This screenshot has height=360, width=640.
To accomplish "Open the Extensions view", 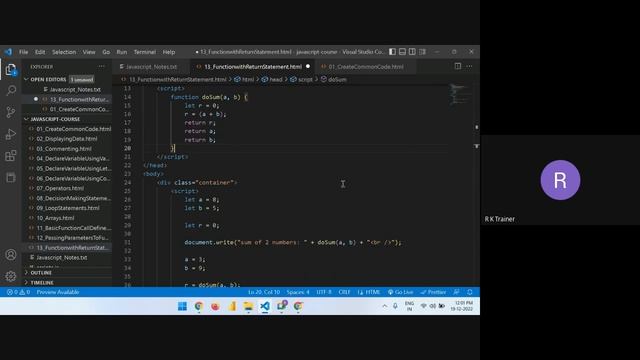I will point(11,156).
